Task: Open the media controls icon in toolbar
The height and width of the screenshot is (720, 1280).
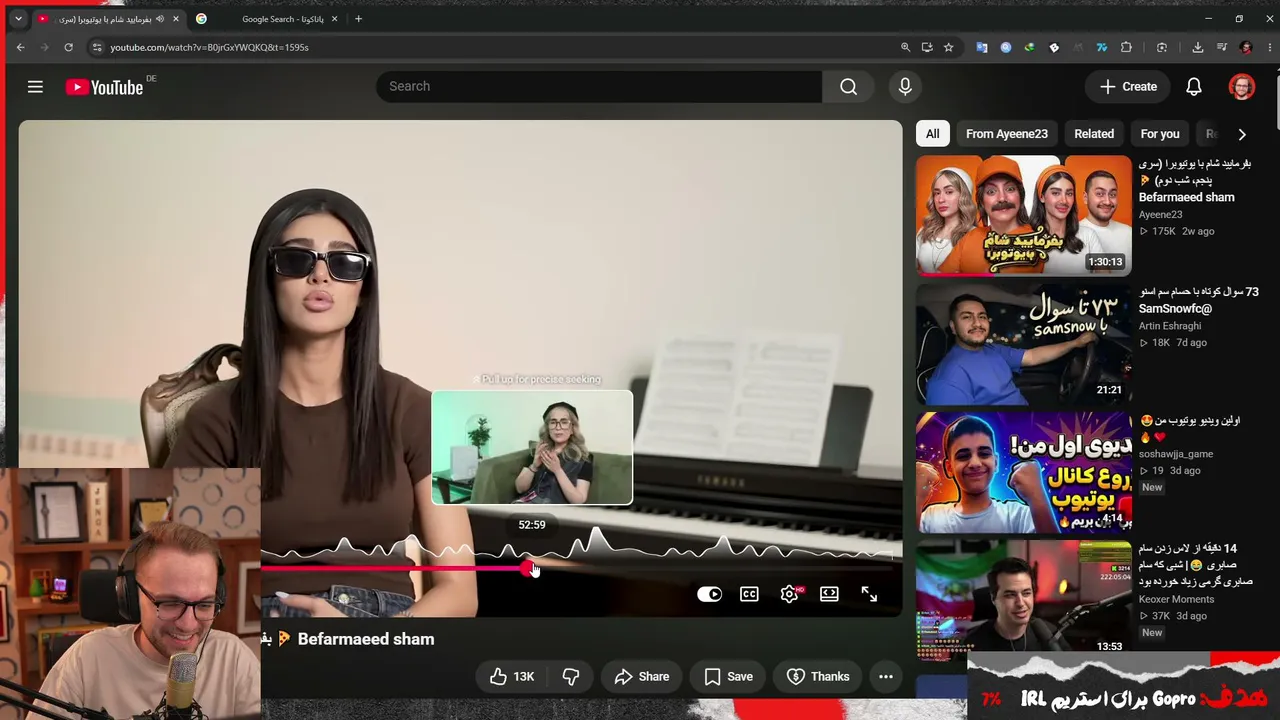Action: (x=1222, y=47)
